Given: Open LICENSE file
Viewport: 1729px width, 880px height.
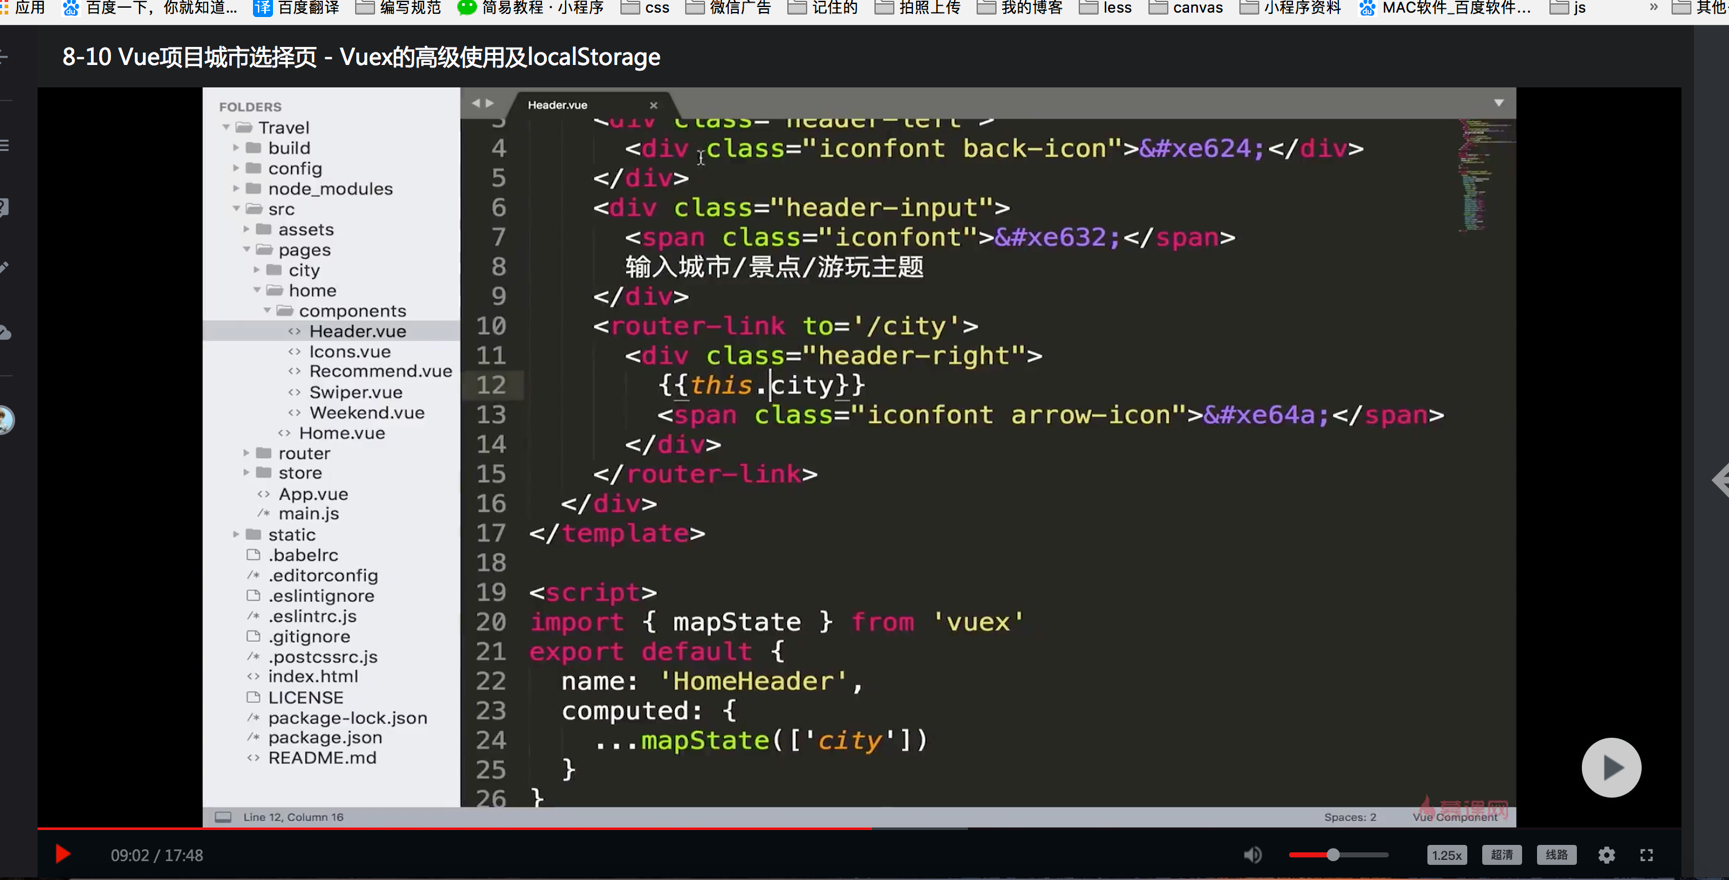Looking at the screenshot, I should point(305,698).
